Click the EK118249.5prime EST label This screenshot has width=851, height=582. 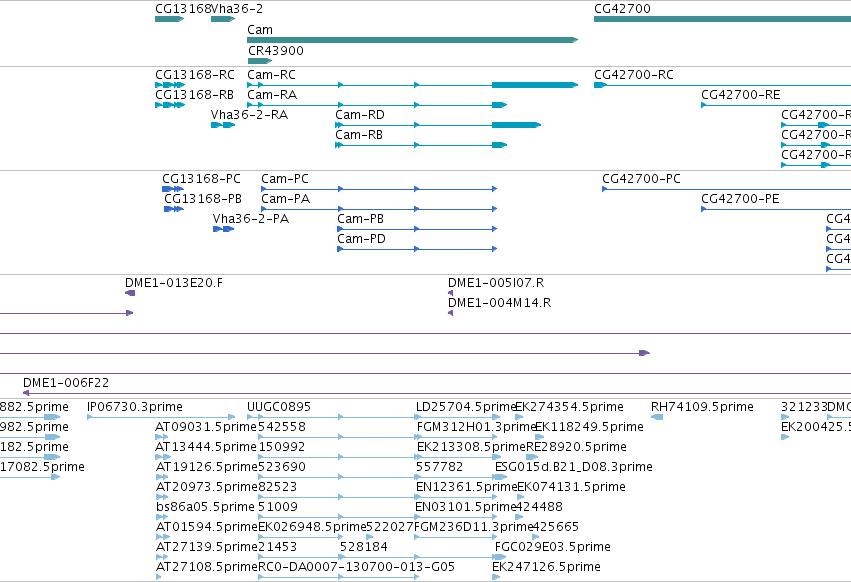(589, 427)
